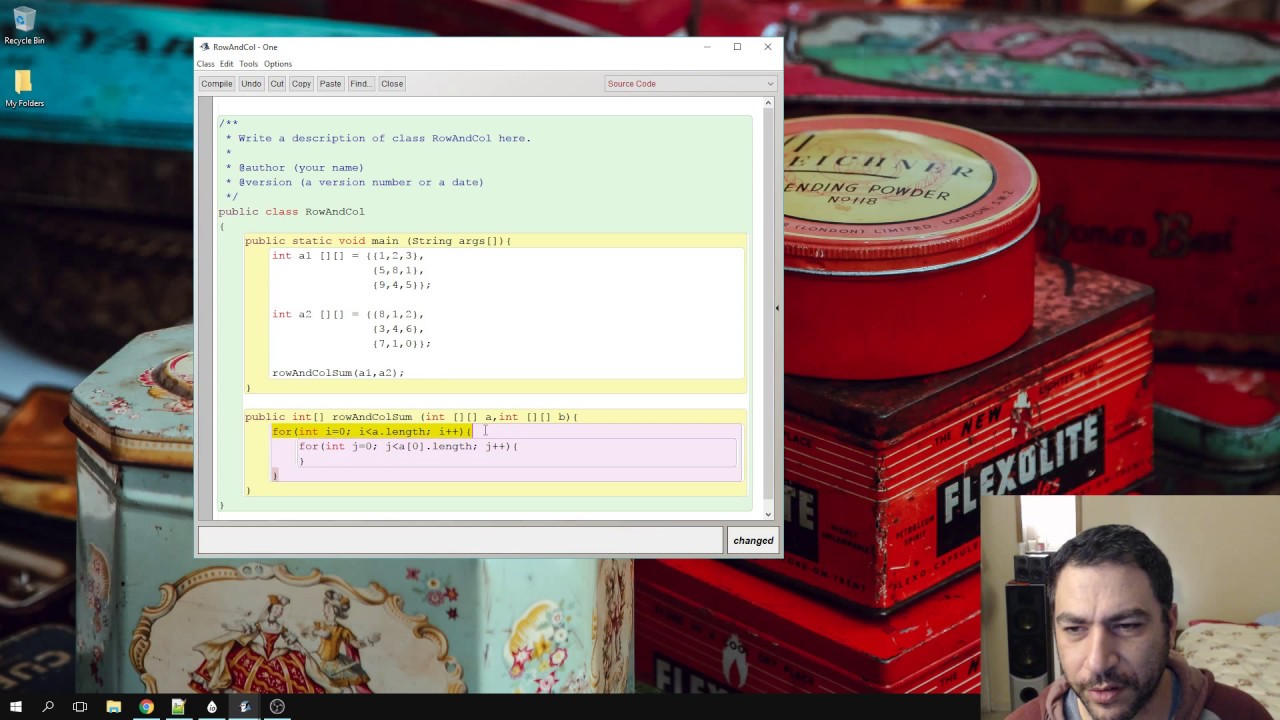Click the editor scrollbar up arrow
Screen dimensions: 1280x720
(768, 103)
